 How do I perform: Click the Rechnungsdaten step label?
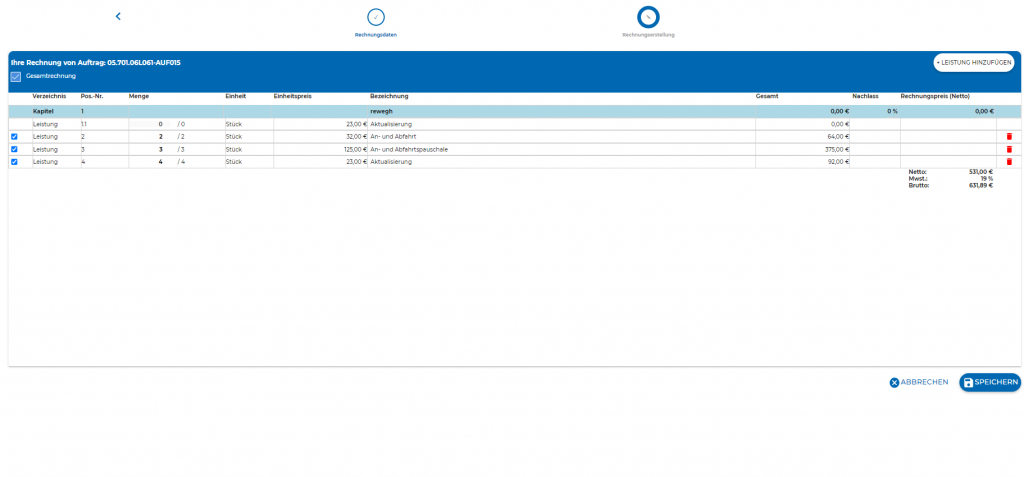[376, 35]
